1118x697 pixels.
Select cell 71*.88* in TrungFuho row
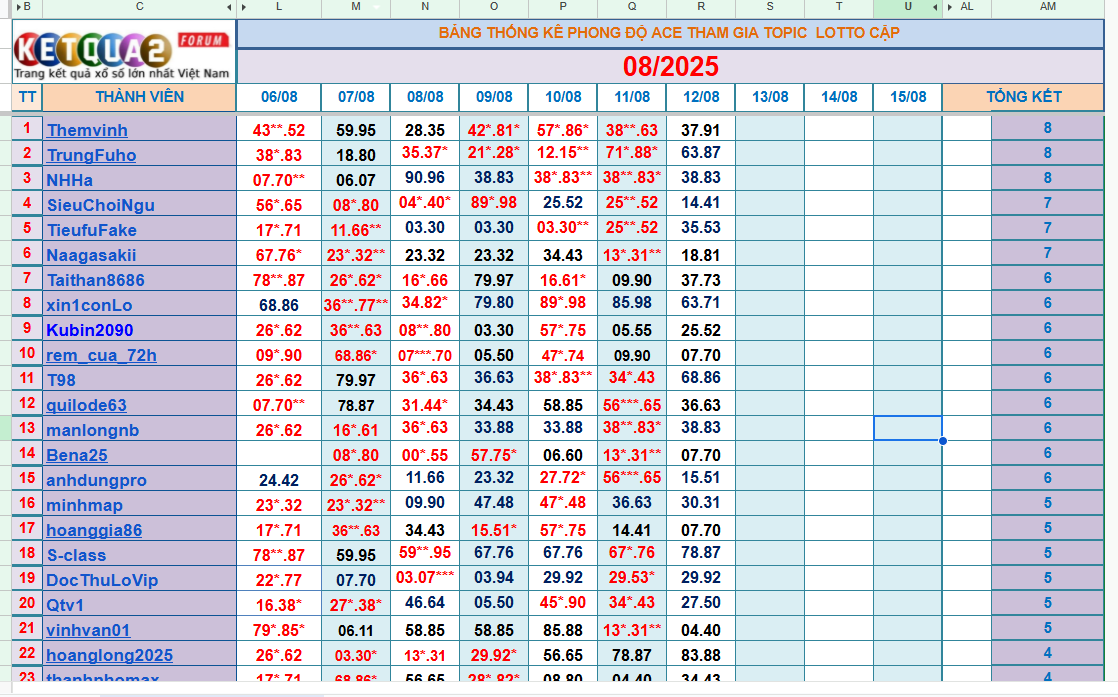tap(632, 154)
